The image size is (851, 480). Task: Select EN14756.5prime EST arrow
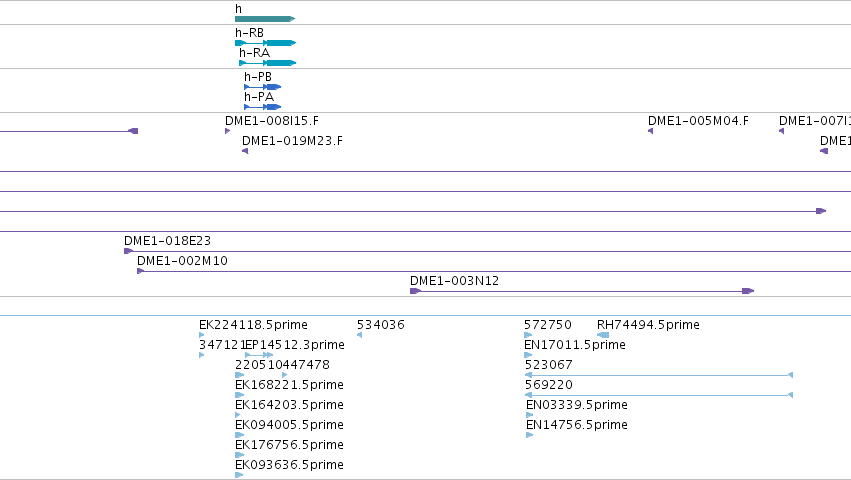click(x=530, y=435)
